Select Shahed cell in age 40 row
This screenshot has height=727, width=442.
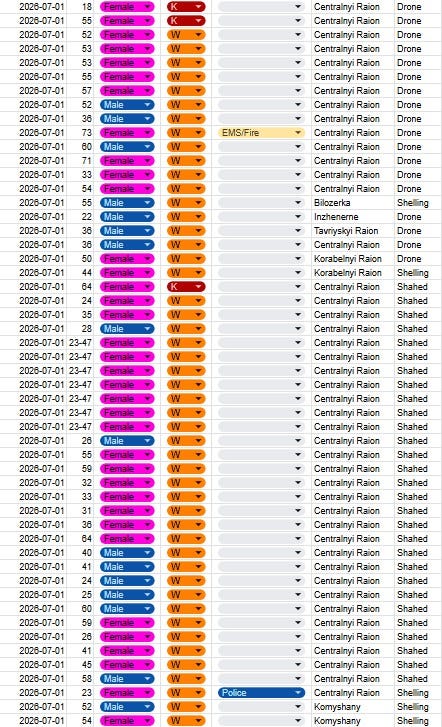[x=417, y=553]
